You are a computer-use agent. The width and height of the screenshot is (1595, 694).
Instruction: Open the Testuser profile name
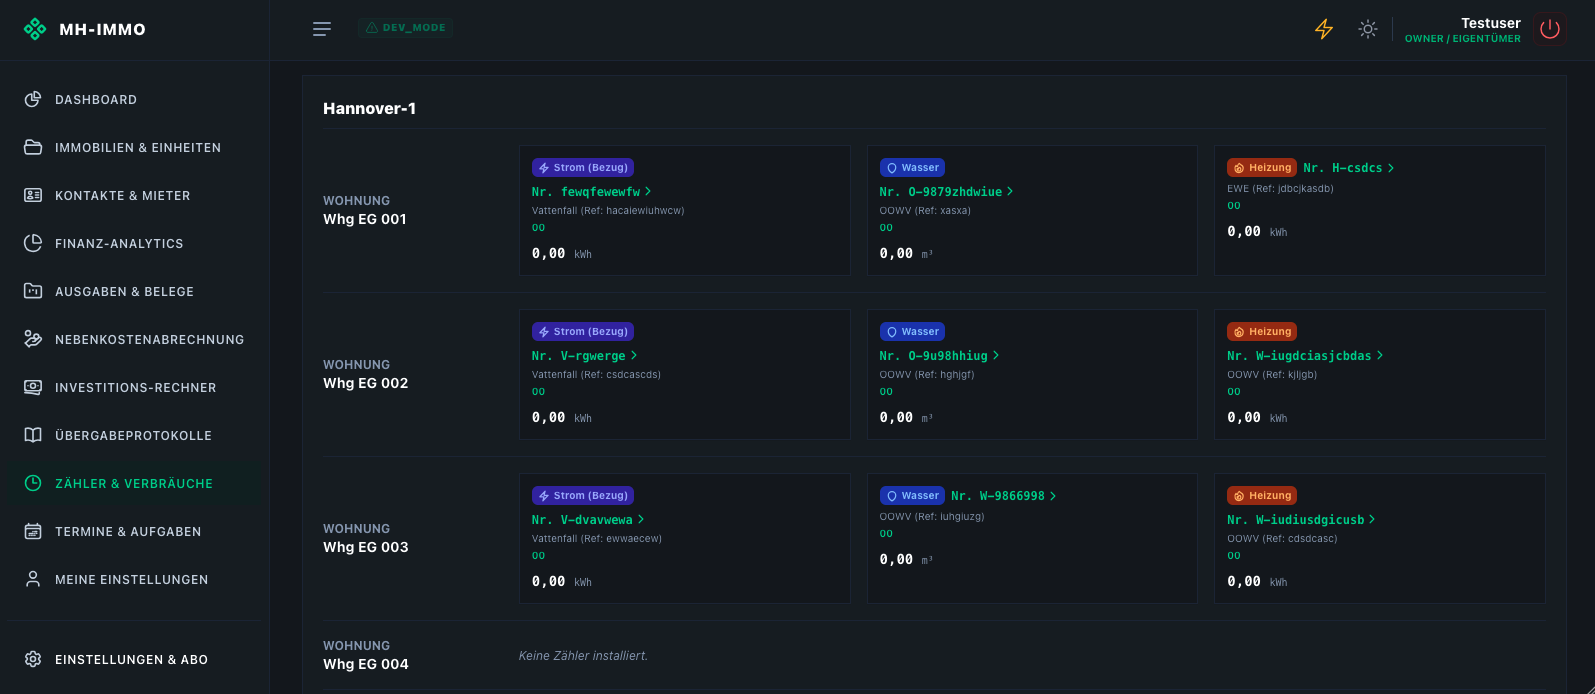1490,23
